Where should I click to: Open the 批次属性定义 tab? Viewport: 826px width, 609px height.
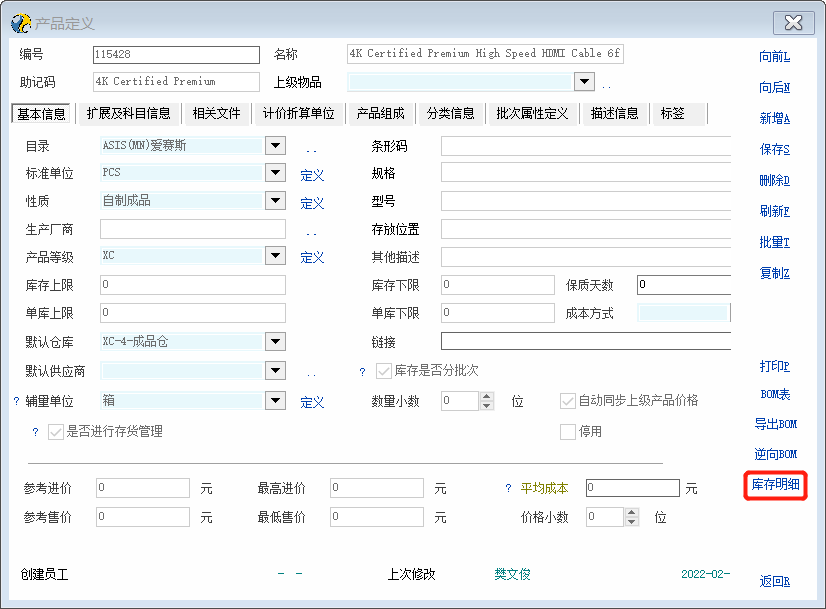coord(532,114)
